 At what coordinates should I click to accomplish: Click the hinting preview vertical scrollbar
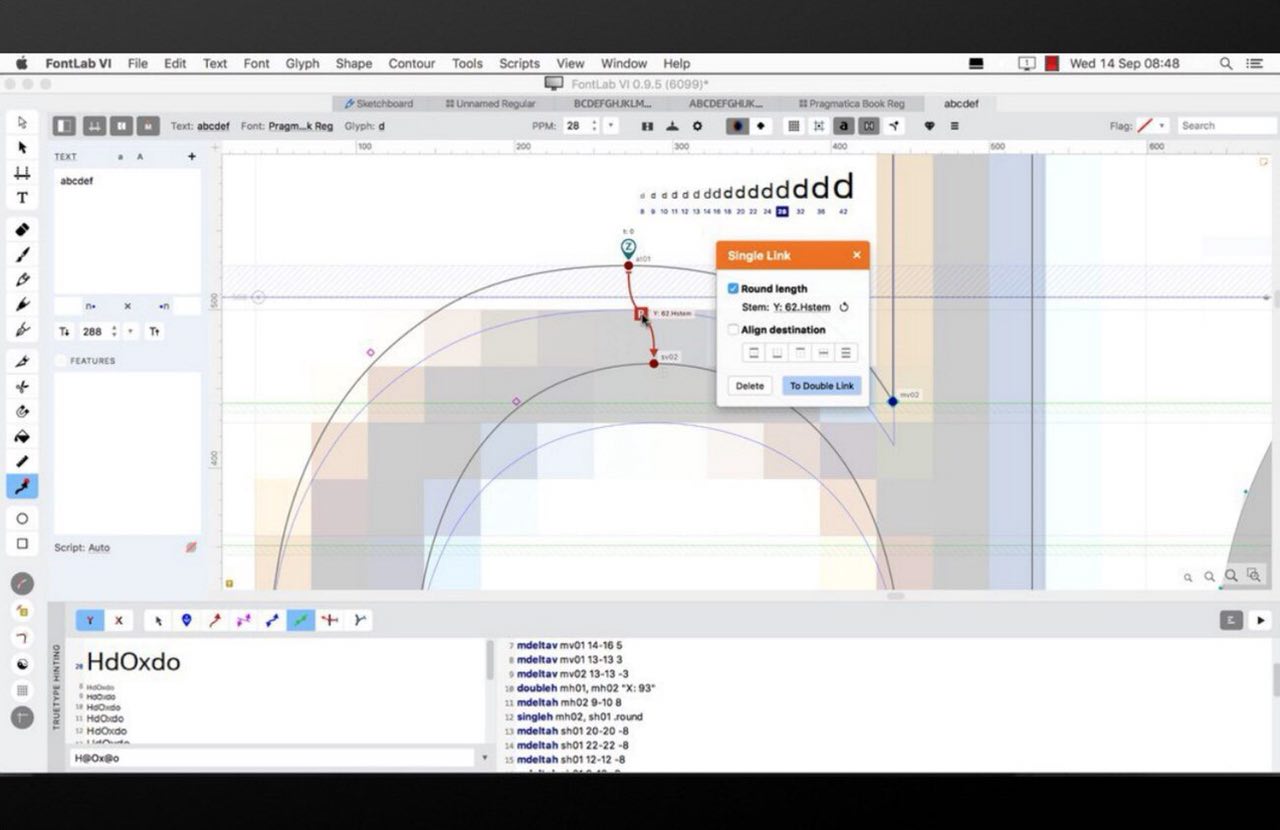point(489,660)
